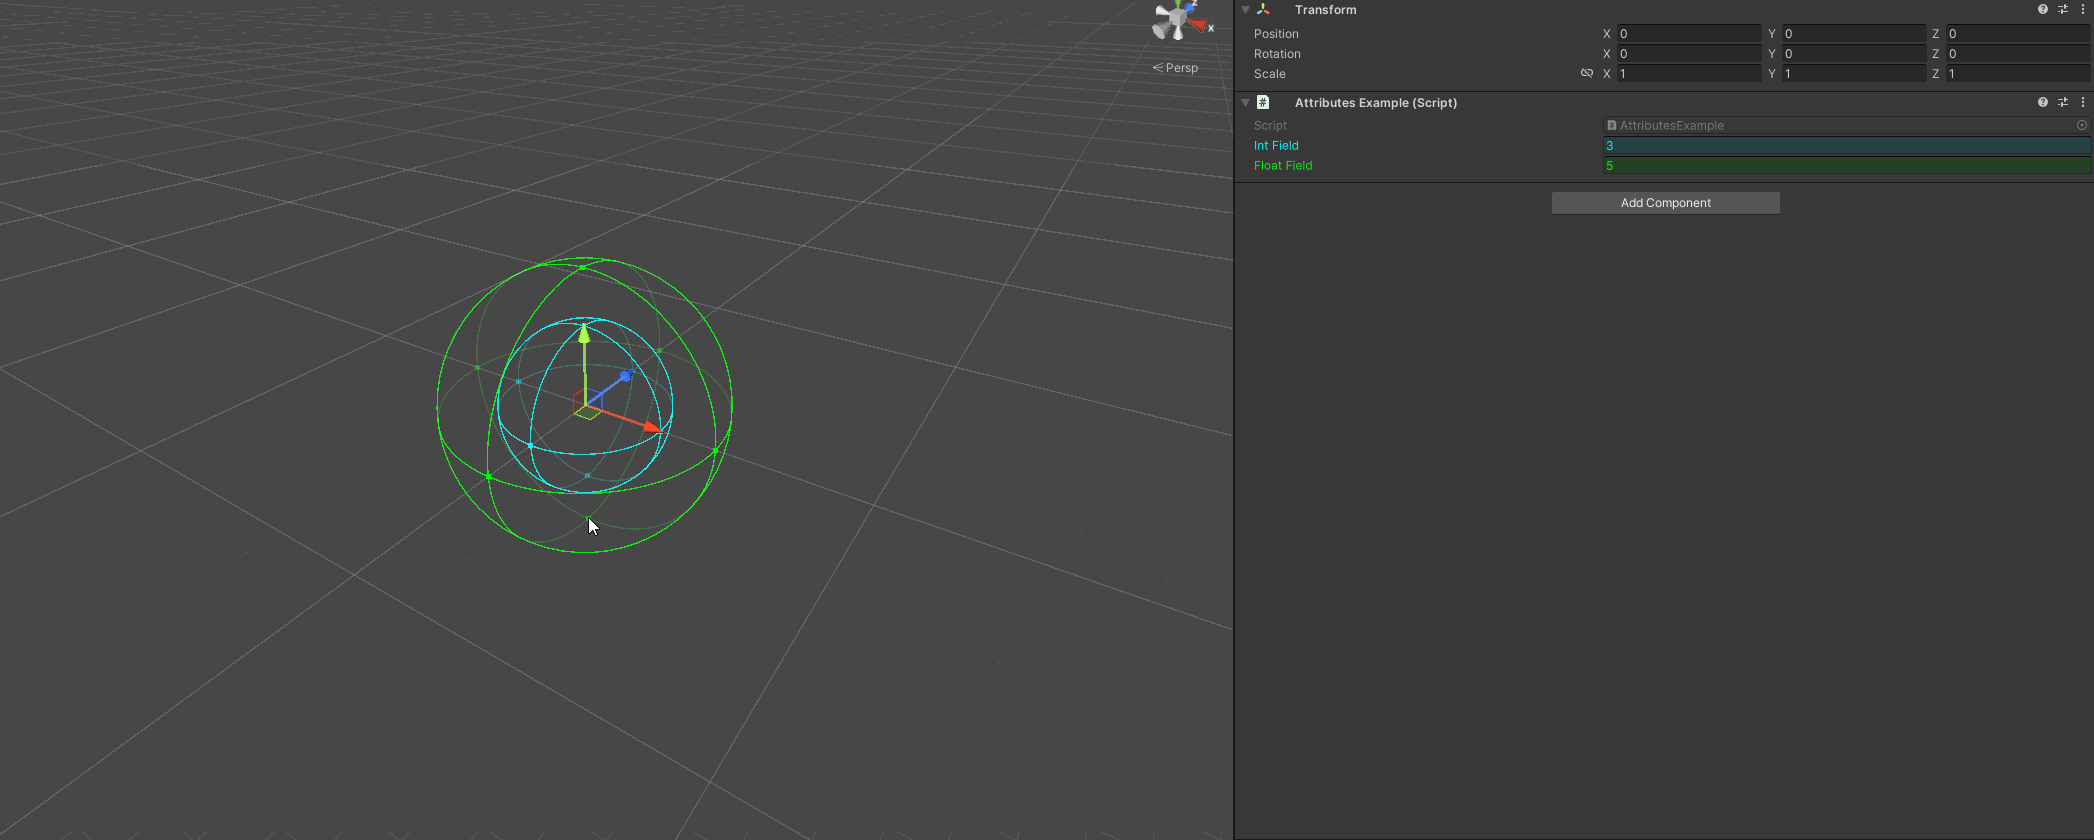
Task: Click the Rotation Y input field
Action: pos(1853,53)
